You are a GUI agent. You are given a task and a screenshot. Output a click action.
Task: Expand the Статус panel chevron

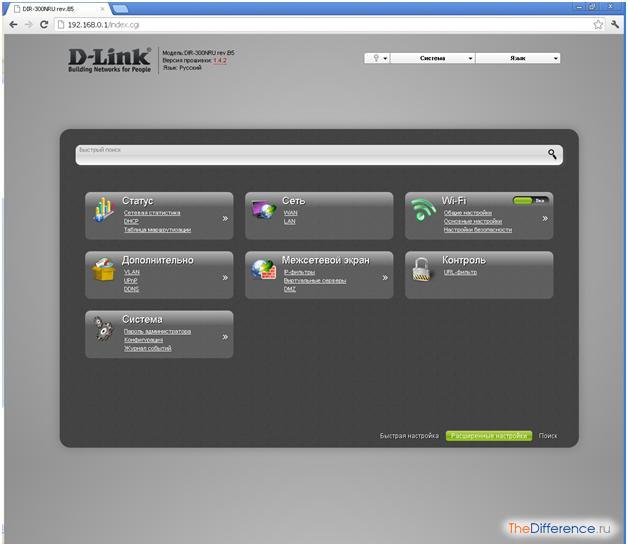[x=225, y=218]
